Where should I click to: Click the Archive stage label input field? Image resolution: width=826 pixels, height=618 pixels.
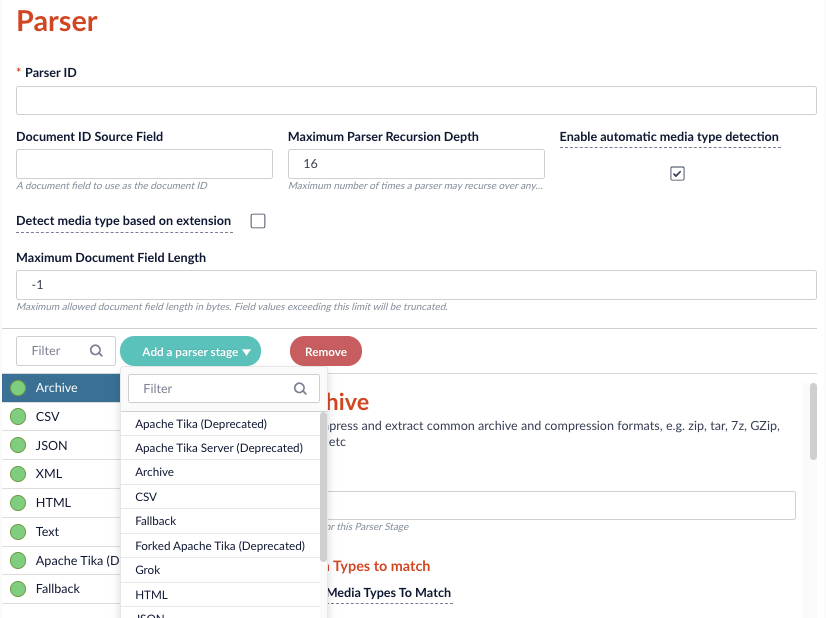561,506
